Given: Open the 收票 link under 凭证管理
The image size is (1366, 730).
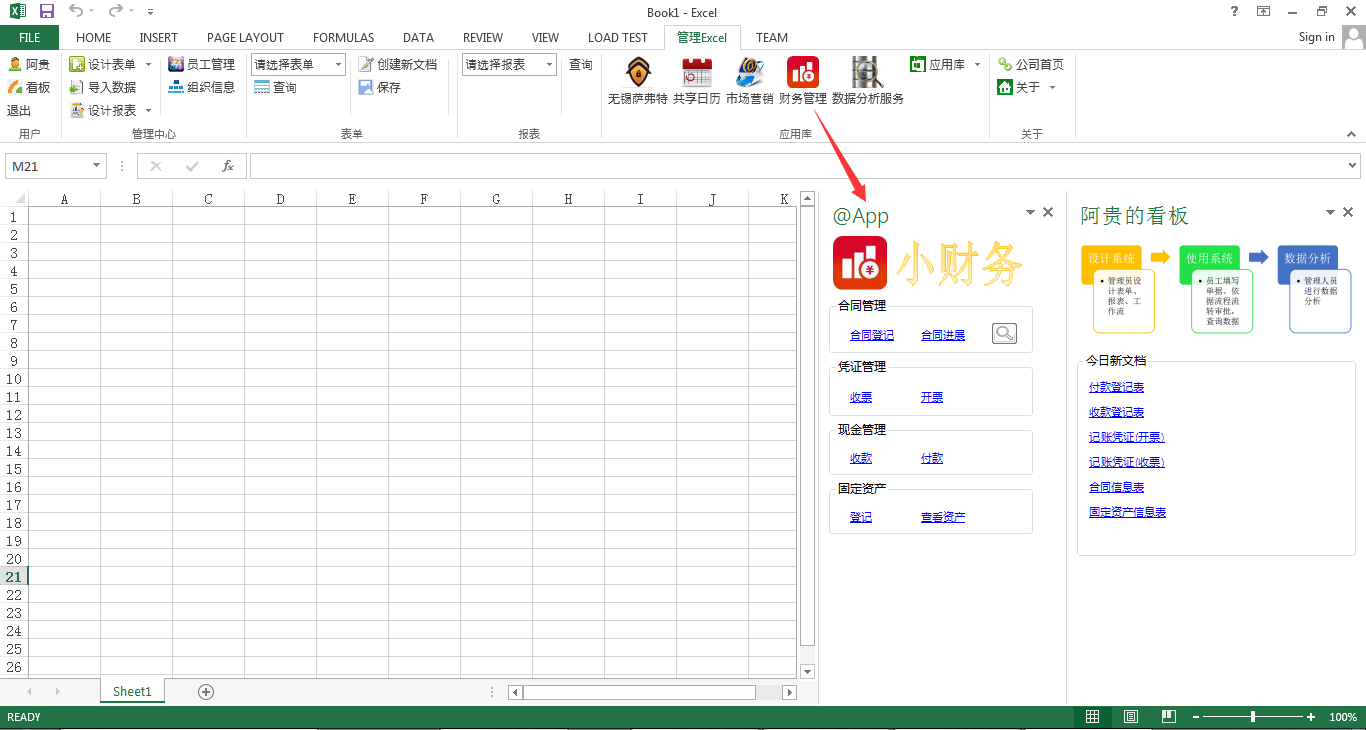Looking at the screenshot, I should 861,397.
